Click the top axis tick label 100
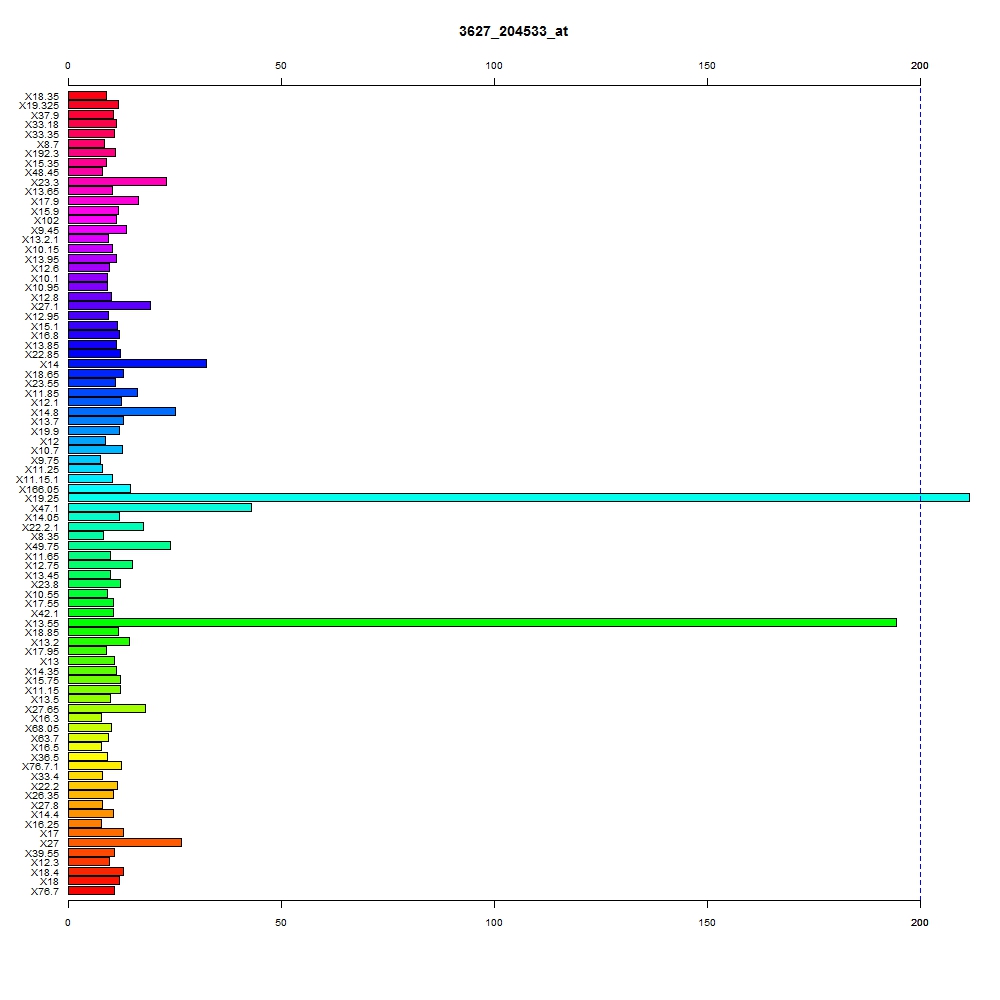The width and height of the screenshot is (1000, 1000). [x=494, y=66]
